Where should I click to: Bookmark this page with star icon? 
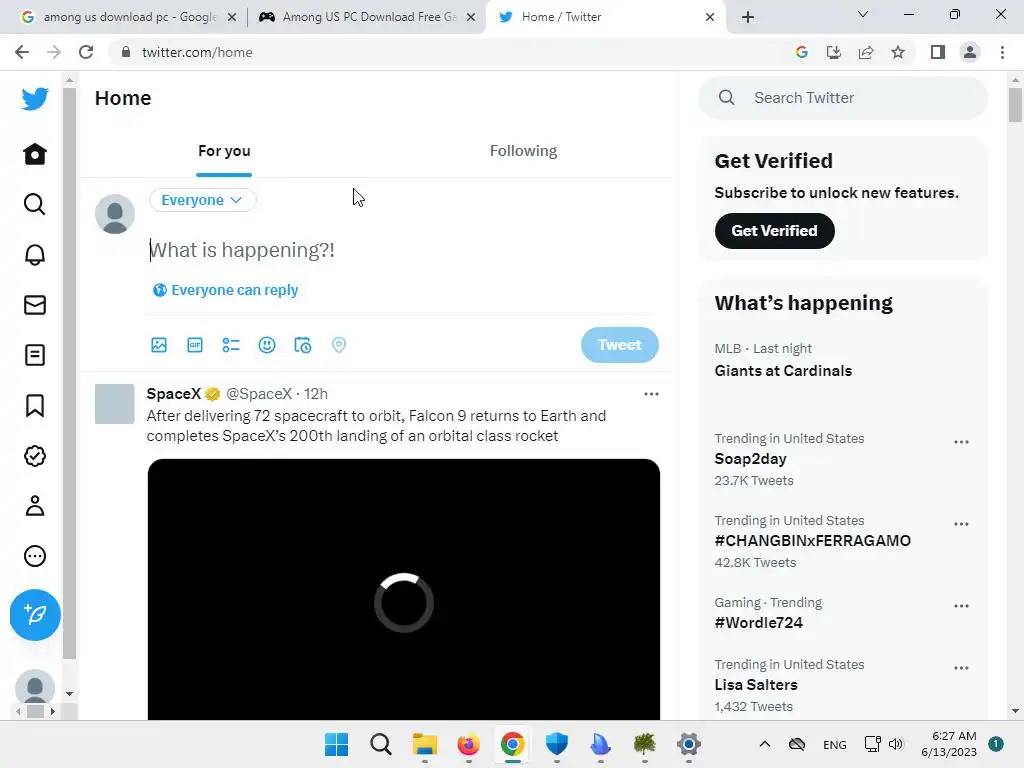click(x=898, y=52)
